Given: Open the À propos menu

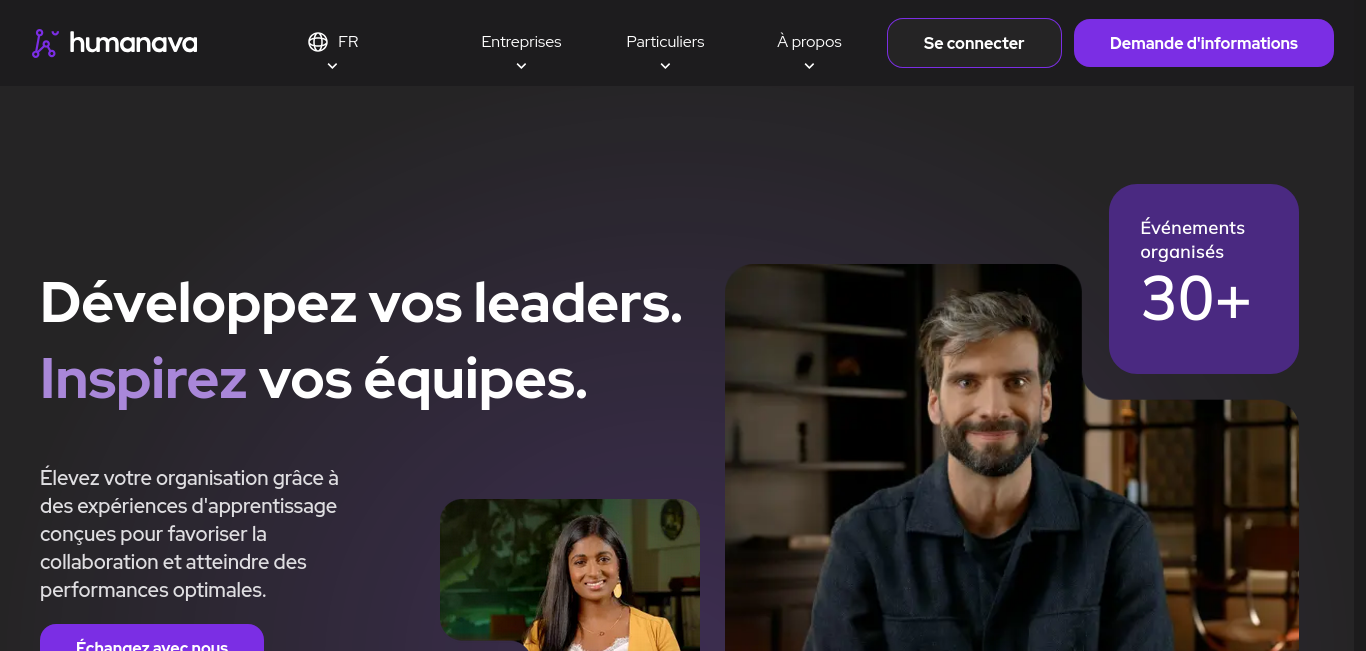Looking at the screenshot, I should (809, 42).
